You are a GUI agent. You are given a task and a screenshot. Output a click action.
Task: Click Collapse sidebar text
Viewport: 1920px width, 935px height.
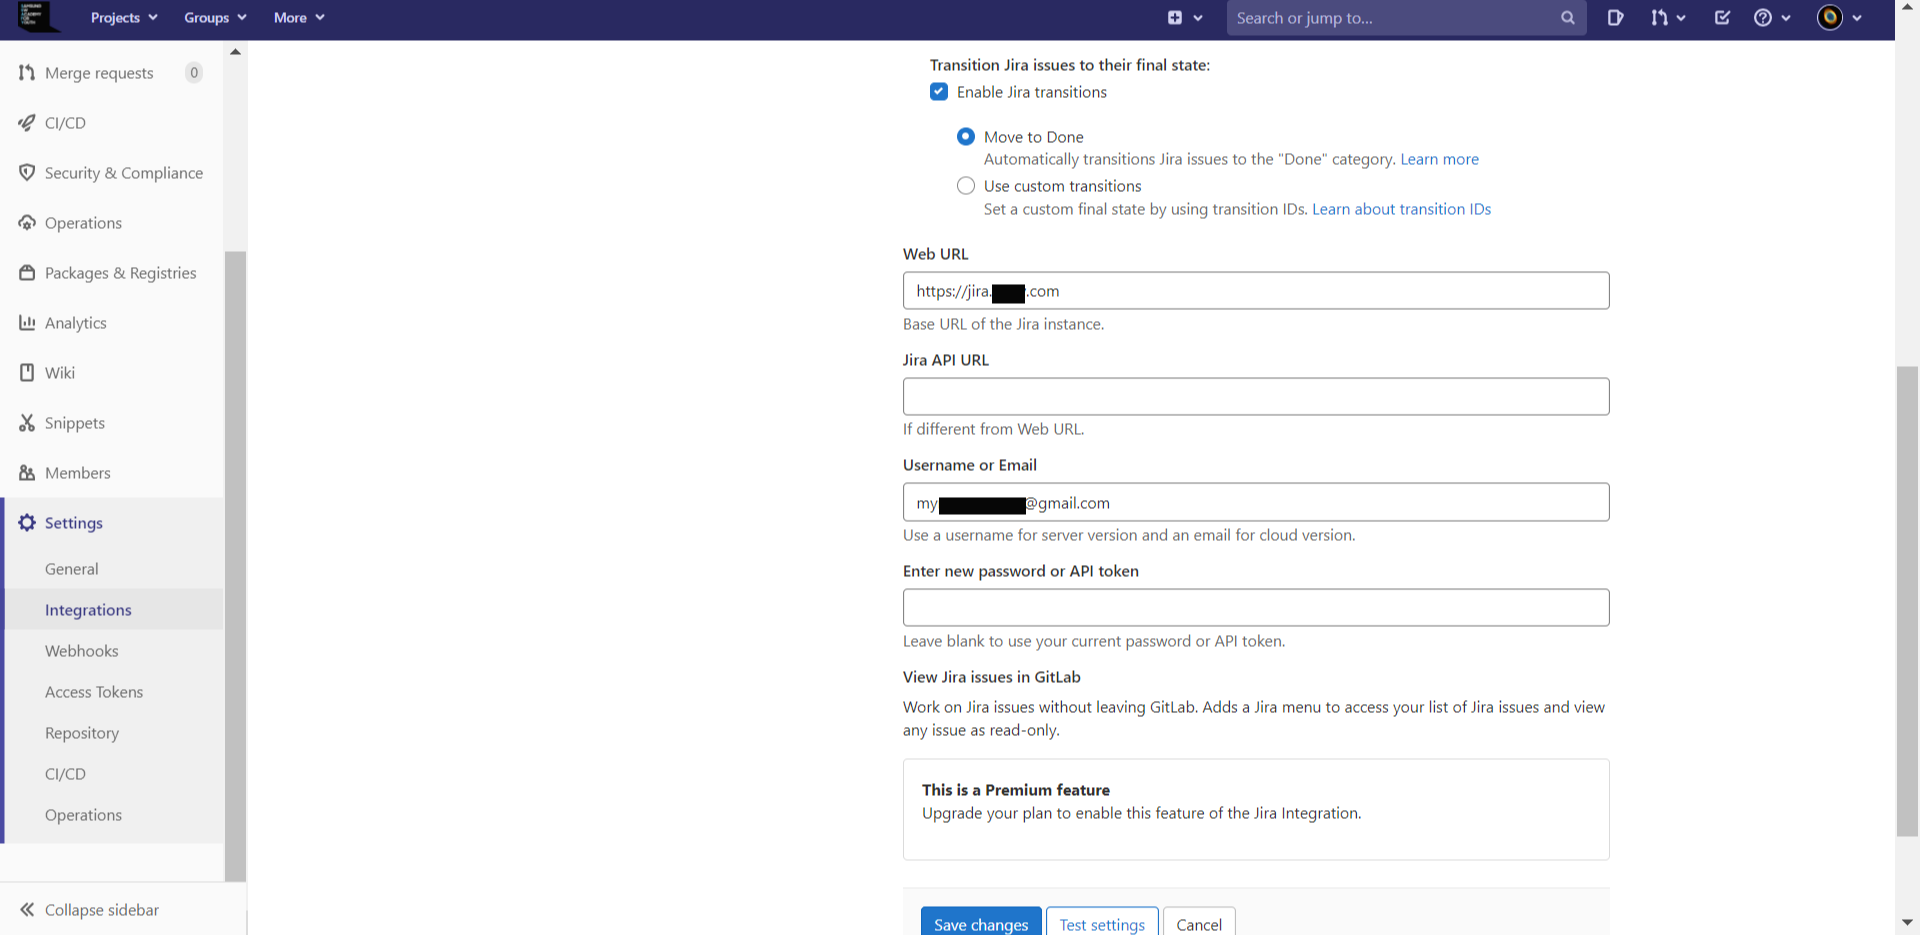pos(102,910)
